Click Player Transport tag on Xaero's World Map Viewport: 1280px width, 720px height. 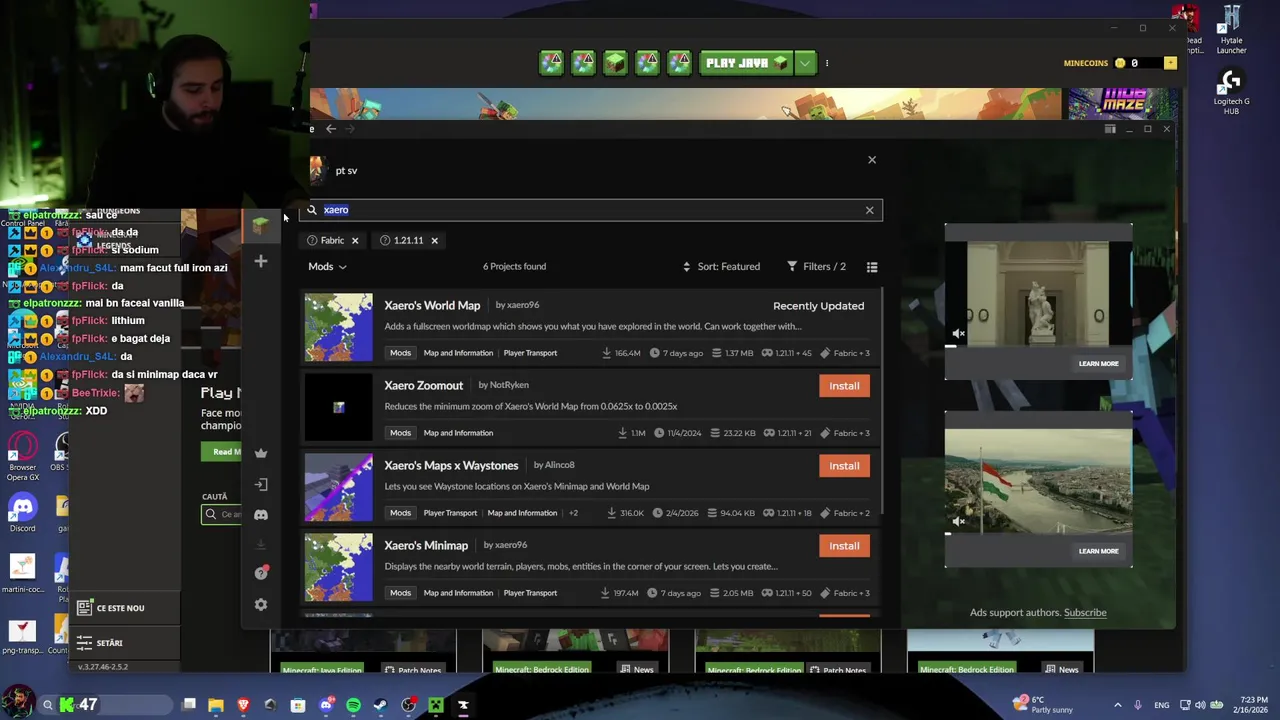tap(530, 353)
